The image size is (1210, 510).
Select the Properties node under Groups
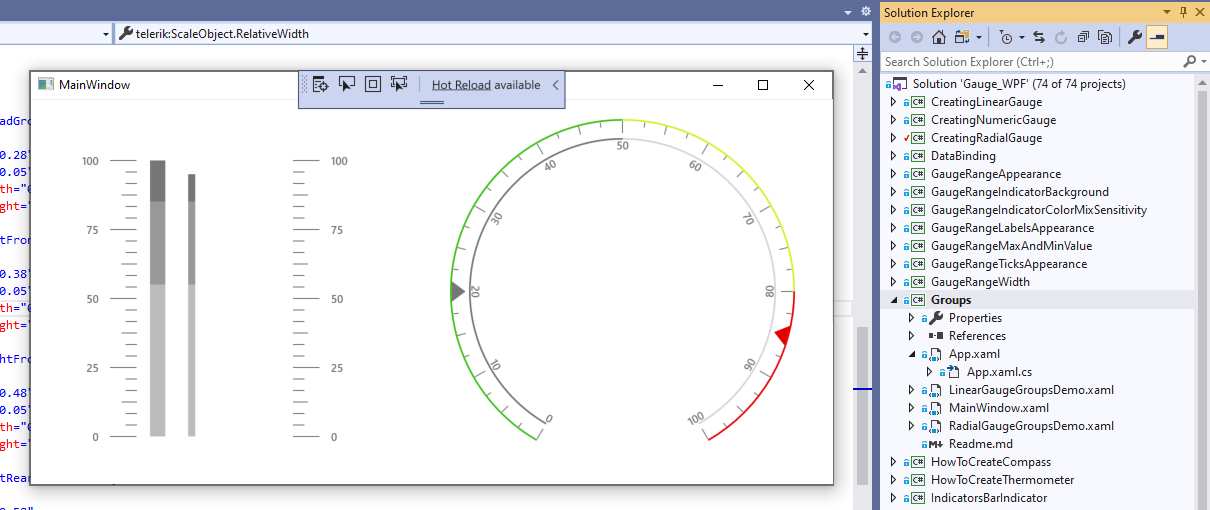975,318
